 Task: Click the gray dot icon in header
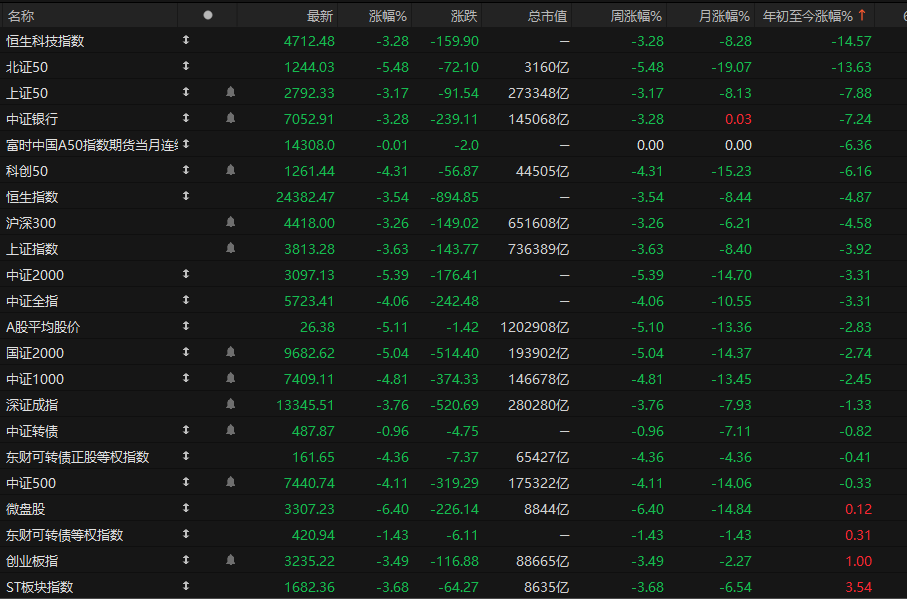[x=208, y=15]
